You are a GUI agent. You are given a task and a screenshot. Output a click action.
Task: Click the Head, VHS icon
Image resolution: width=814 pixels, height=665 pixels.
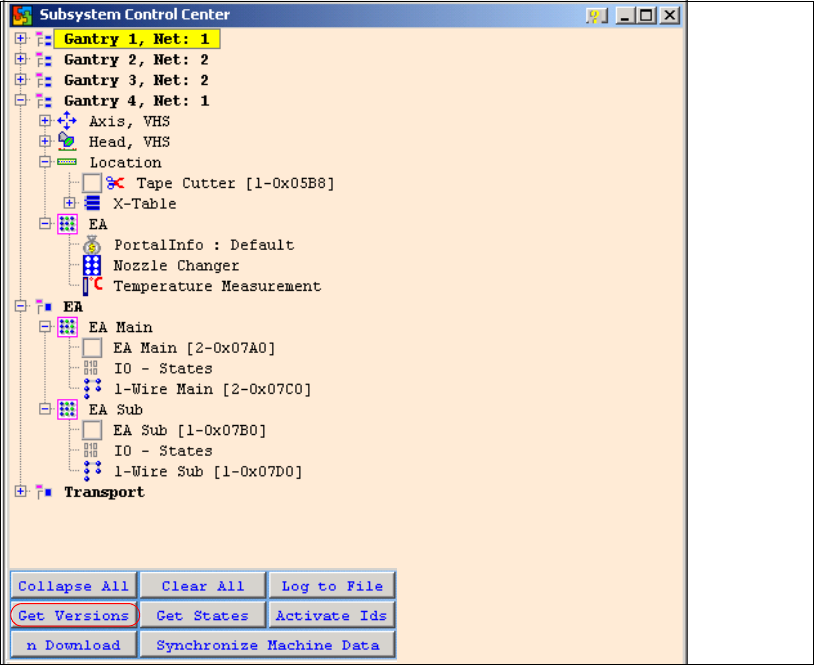(67, 141)
